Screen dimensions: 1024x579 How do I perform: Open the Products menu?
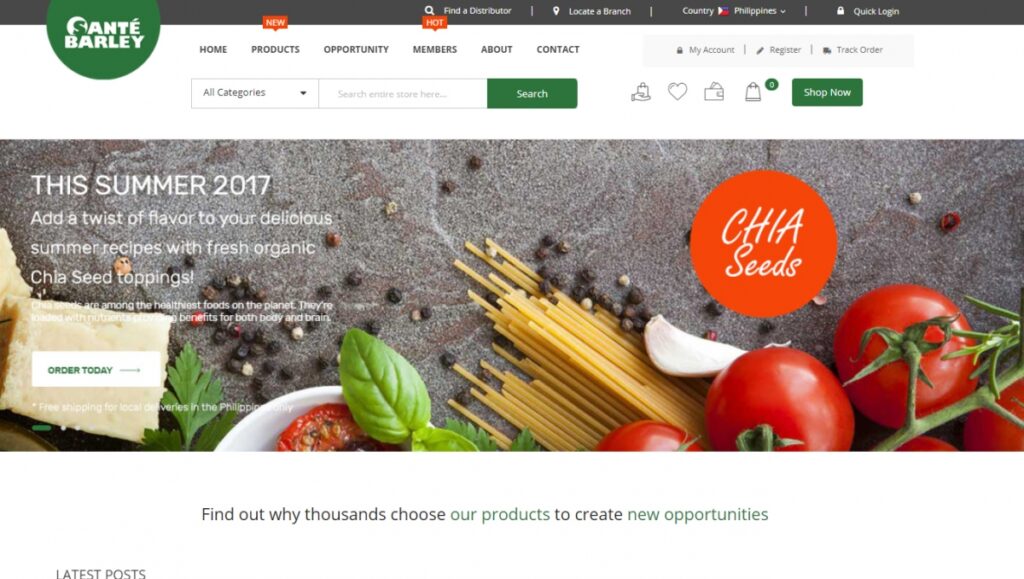click(x=275, y=50)
